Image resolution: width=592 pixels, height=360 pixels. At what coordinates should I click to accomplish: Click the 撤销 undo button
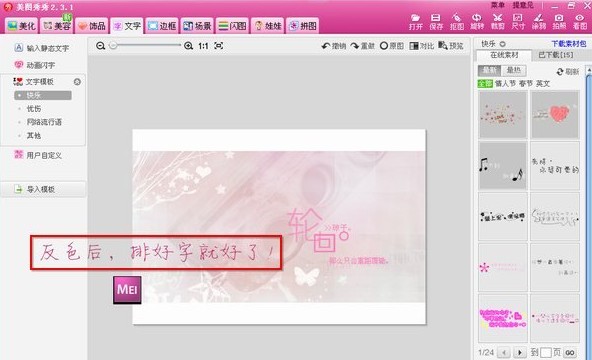pyautogui.click(x=334, y=46)
